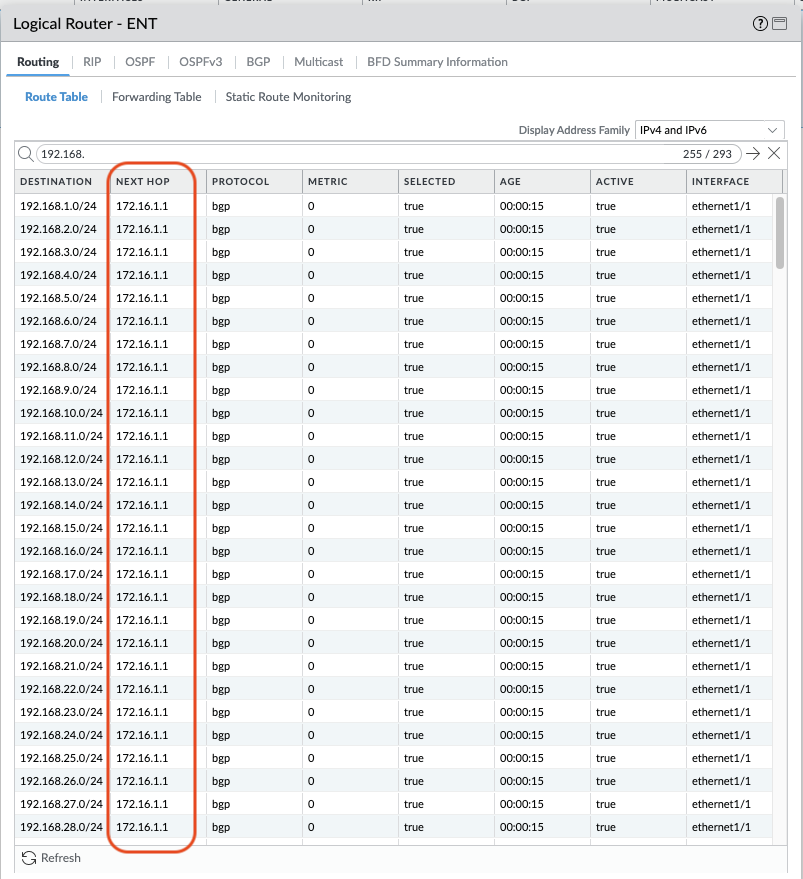The width and height of the screenshot is (803, 879).
Task: Open the Display Address Family dropdown
Action: pos(709,130)
